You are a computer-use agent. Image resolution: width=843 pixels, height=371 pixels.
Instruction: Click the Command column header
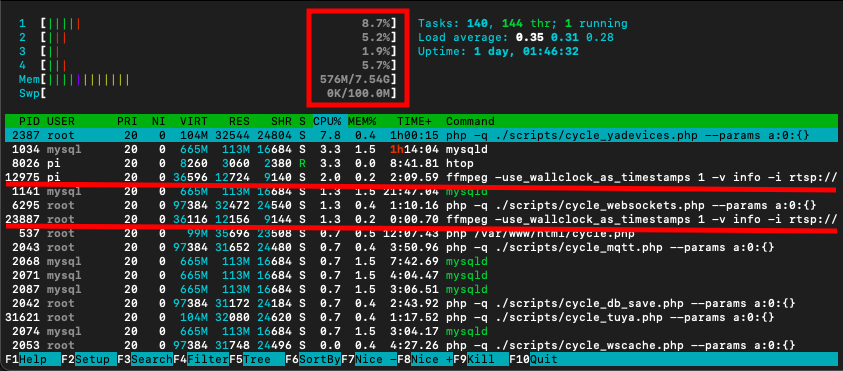(x=470, y=122)
